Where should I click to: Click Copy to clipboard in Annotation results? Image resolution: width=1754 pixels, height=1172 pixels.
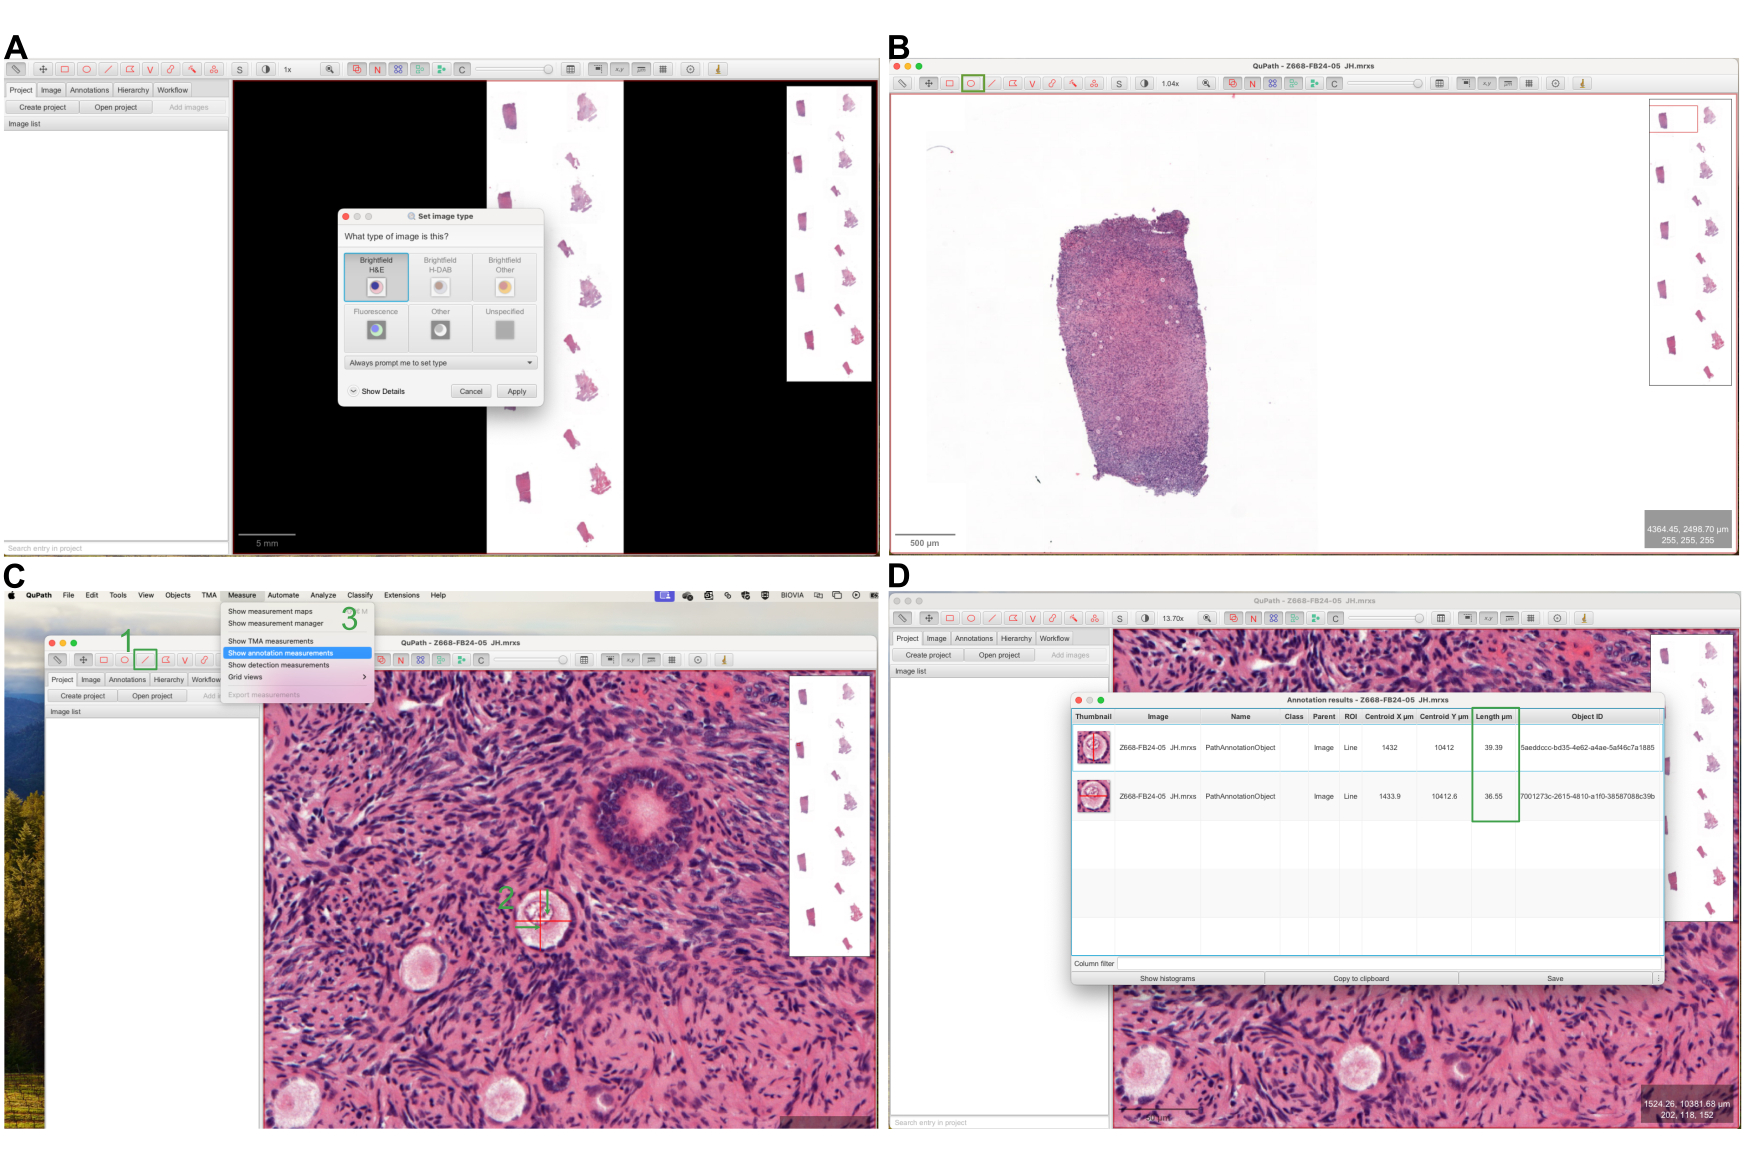click(x=1361, y=978)
